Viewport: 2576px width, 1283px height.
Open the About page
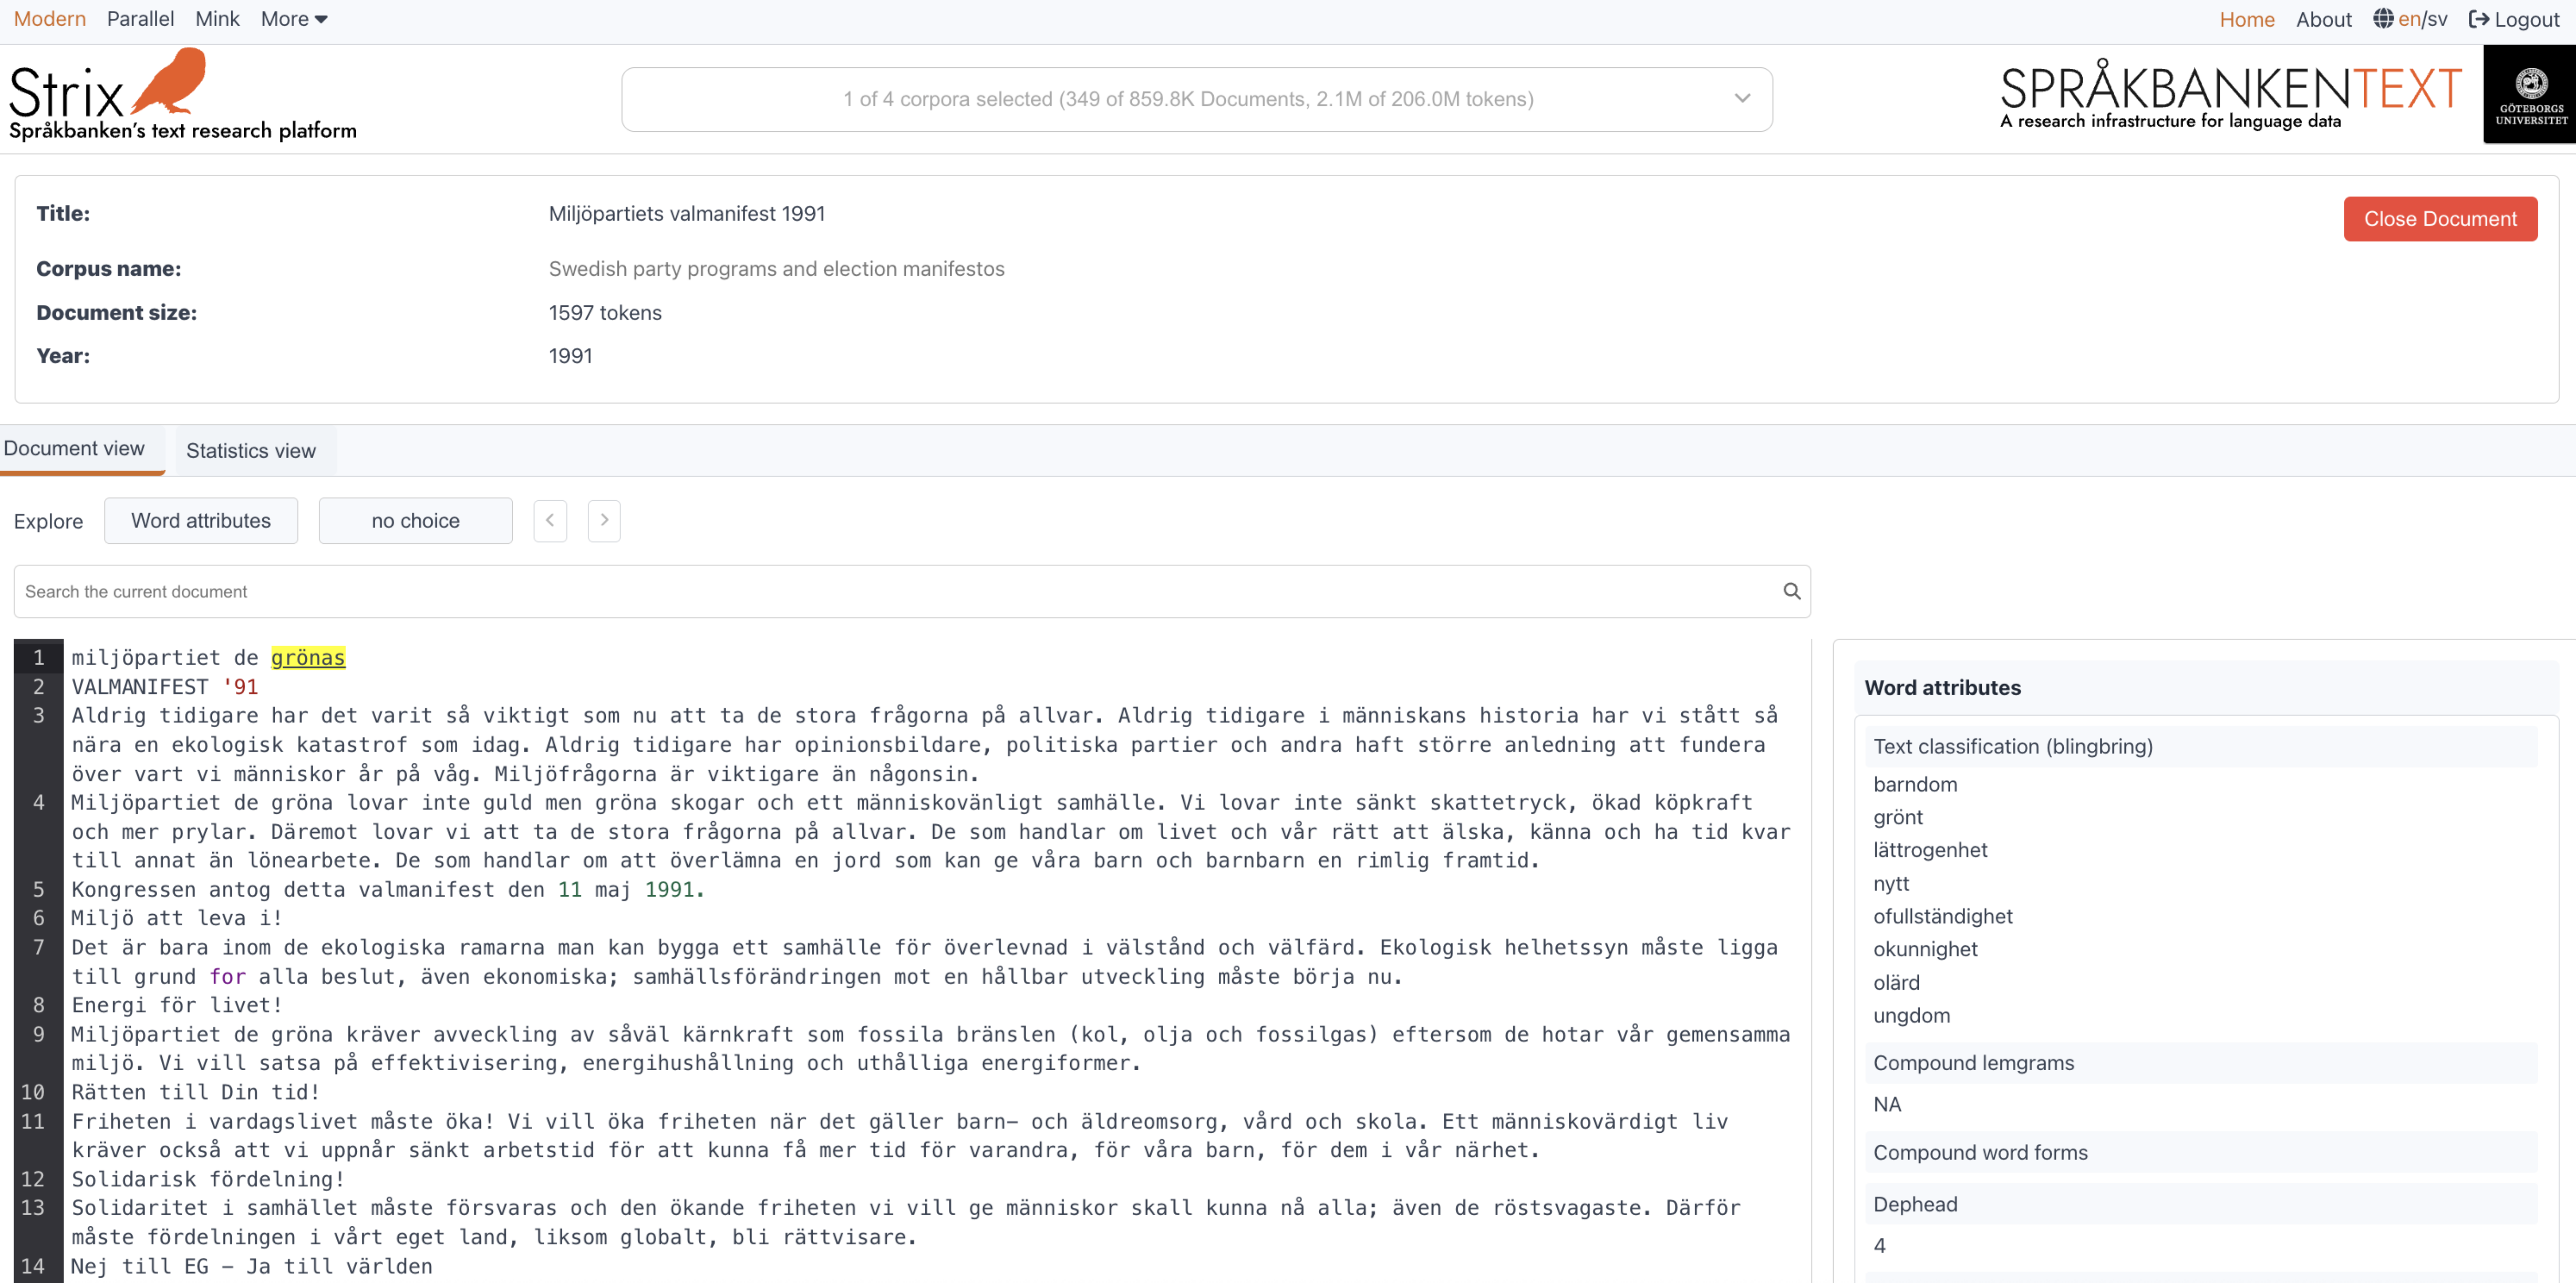tap(2323, 19)
